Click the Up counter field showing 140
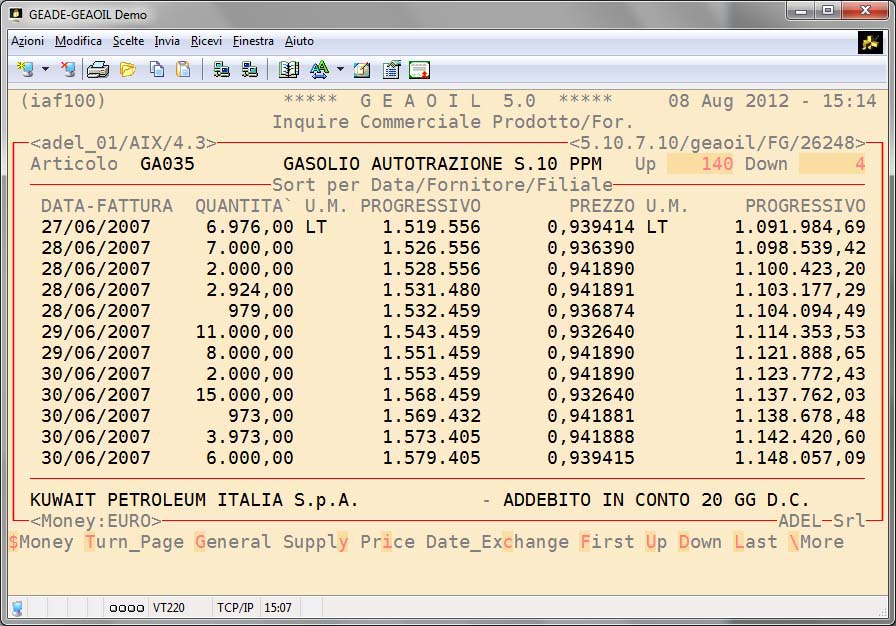896x626 pixels. 700,164
